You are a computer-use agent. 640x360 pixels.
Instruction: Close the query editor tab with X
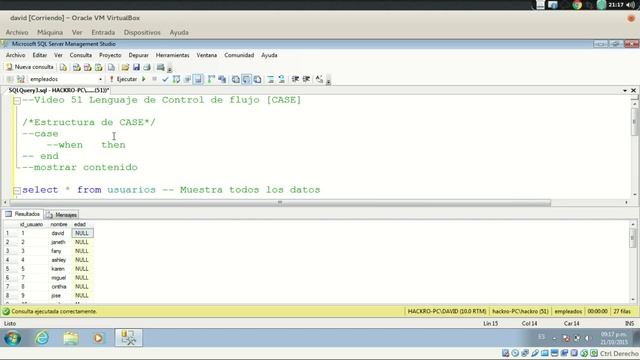633,91
